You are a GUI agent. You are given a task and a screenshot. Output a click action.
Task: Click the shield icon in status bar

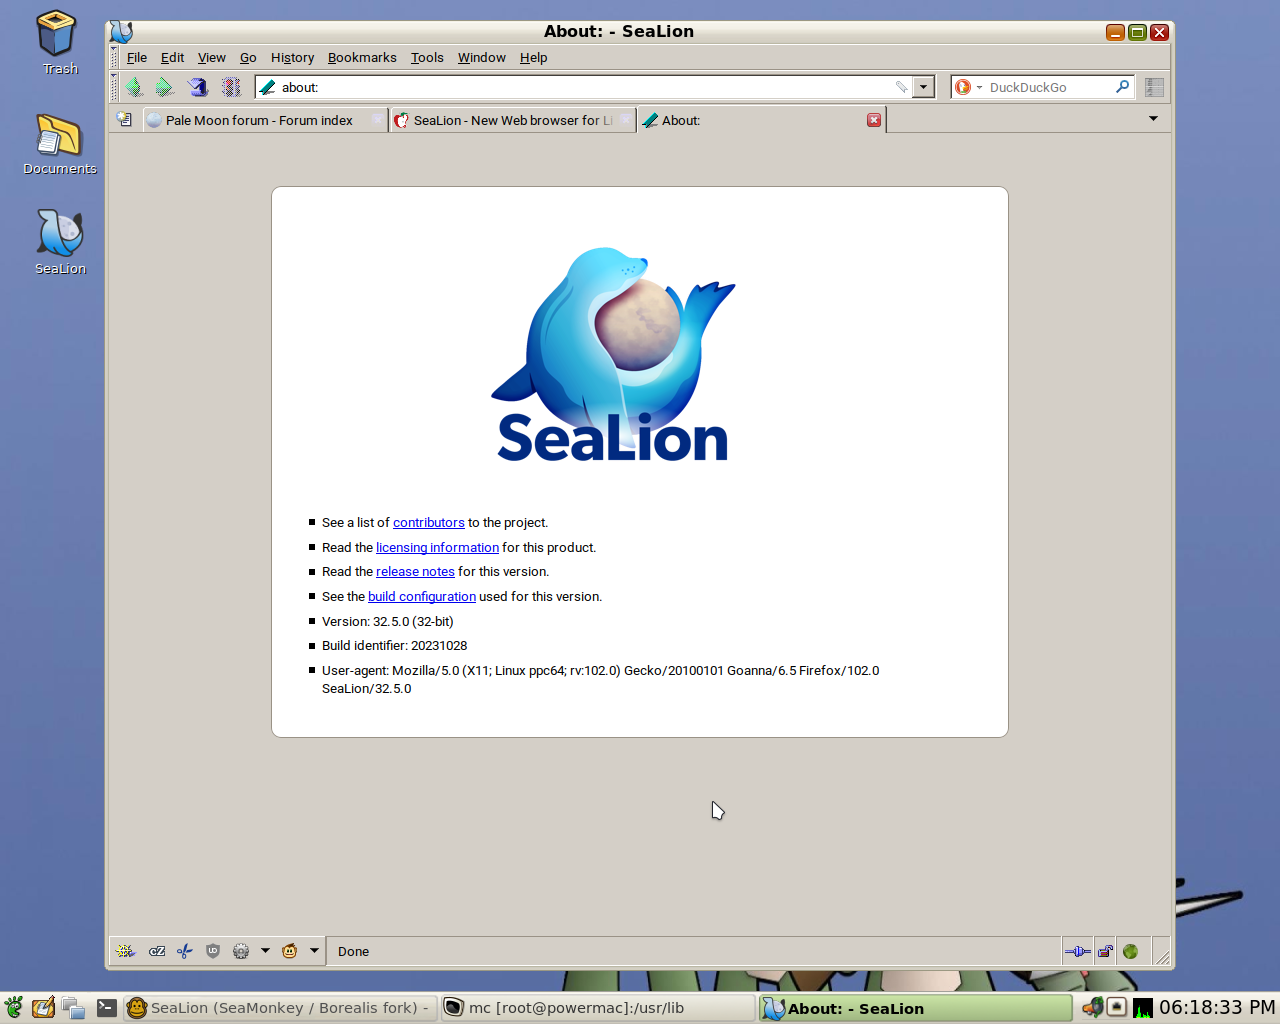213,951
